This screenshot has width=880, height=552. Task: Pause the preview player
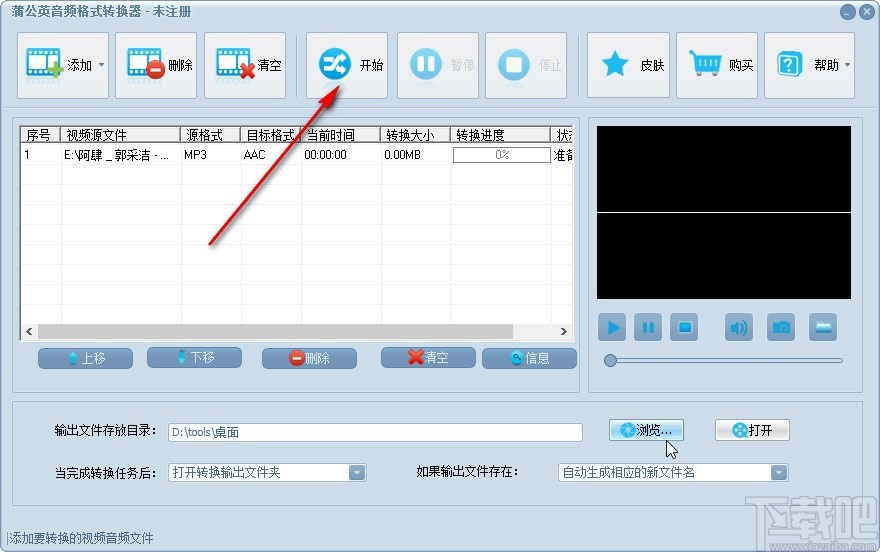(648, 327)
